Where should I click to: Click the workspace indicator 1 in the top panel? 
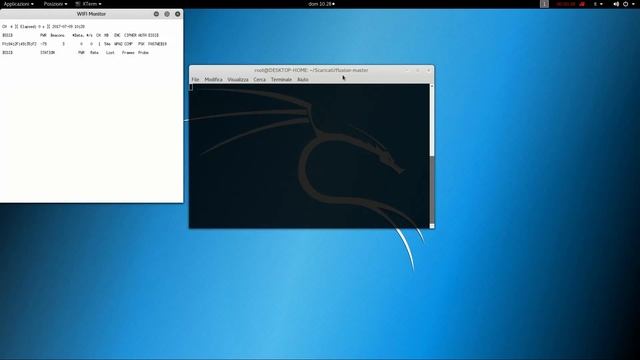544,4
